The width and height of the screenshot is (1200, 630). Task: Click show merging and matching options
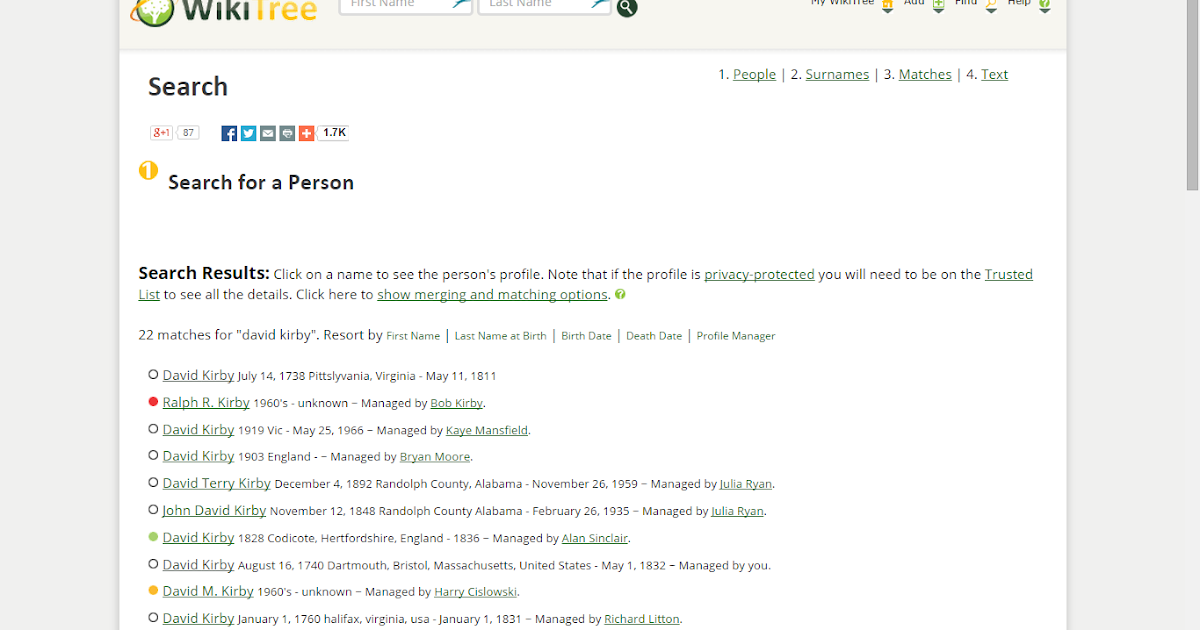click(x=492, y=294)
